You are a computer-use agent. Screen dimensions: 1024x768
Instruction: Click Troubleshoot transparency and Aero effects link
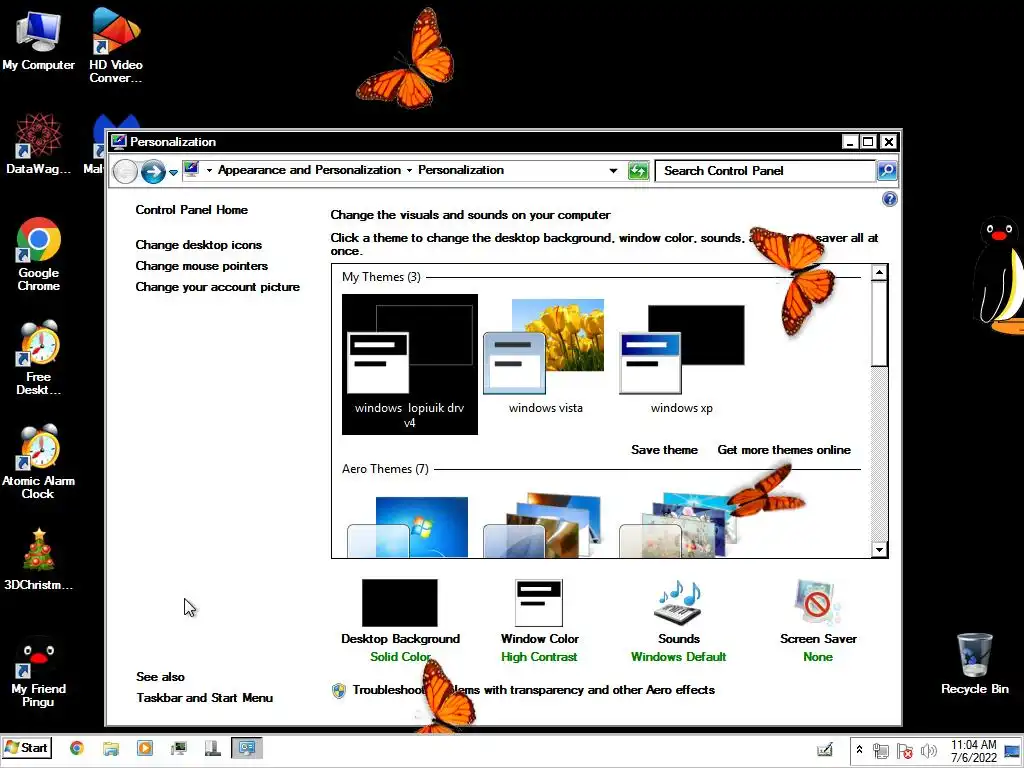[534, 690]
